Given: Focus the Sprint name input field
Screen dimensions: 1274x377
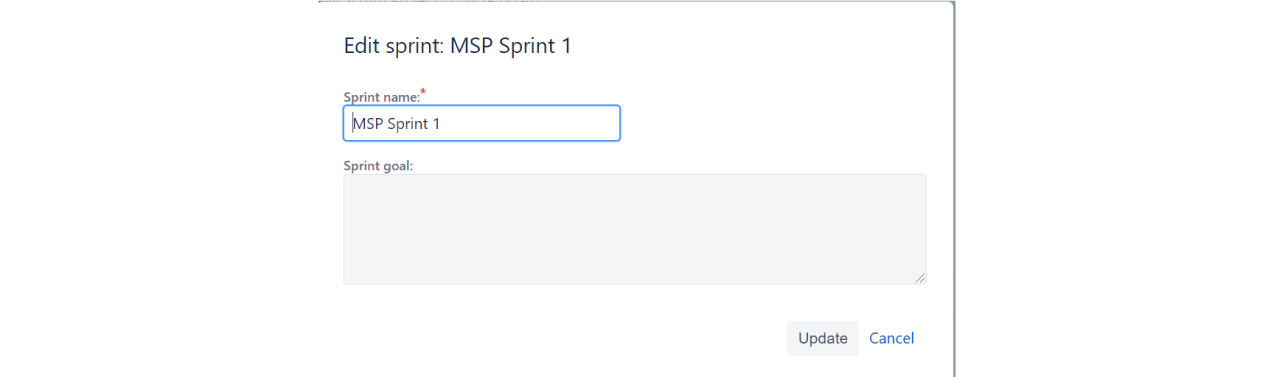Looking at the screenshot, I should point(482,123).
